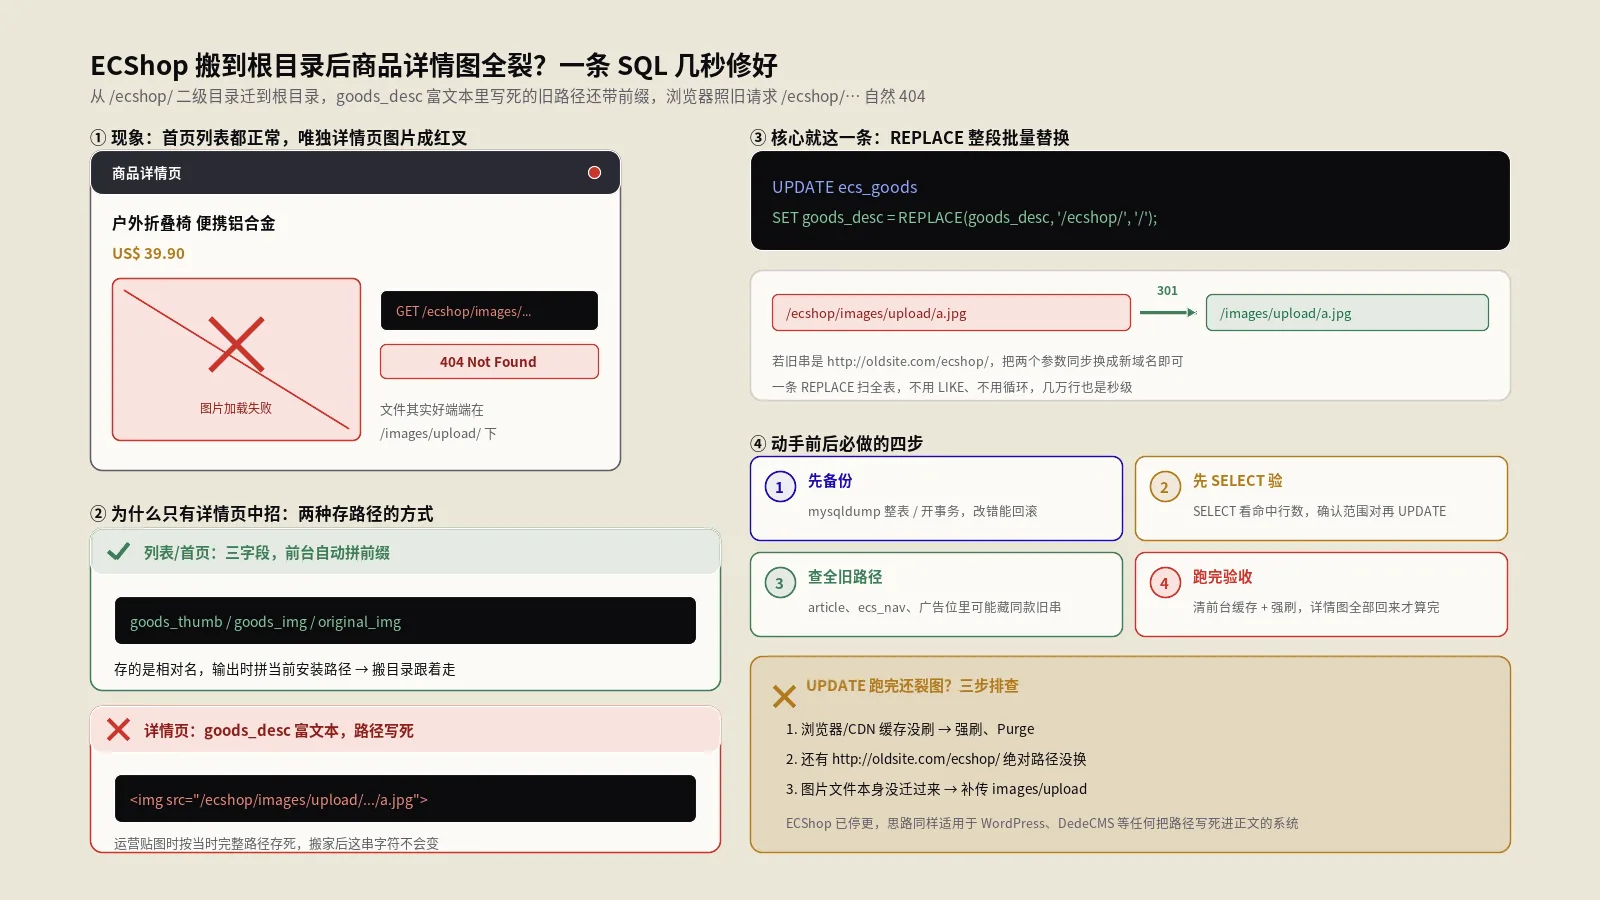
Task: Click the 存的是相对名 explanation text
Action: [x=285, y=669]
